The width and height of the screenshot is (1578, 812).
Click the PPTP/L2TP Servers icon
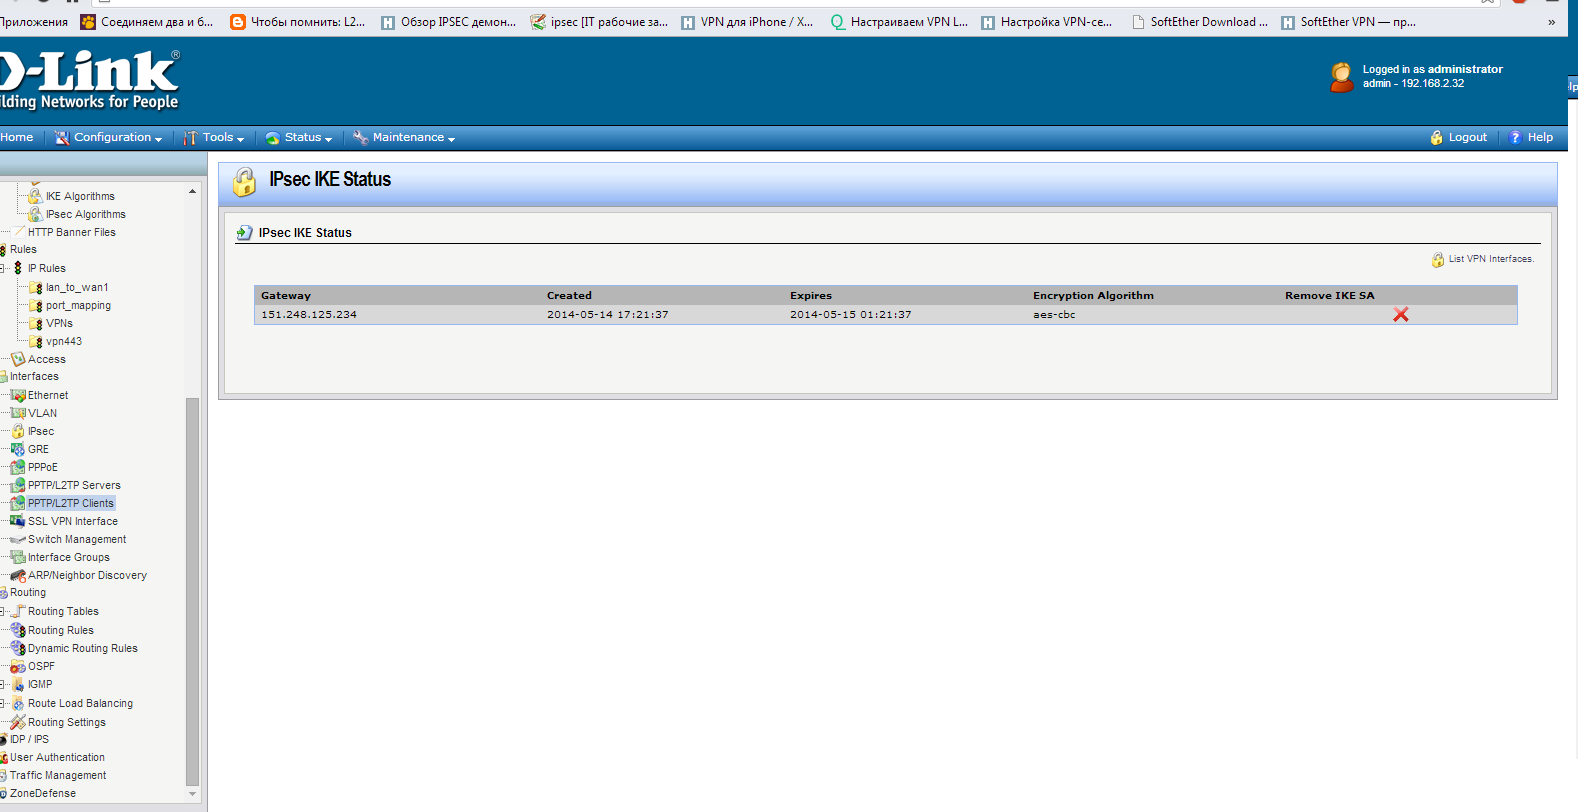(18, 485)
